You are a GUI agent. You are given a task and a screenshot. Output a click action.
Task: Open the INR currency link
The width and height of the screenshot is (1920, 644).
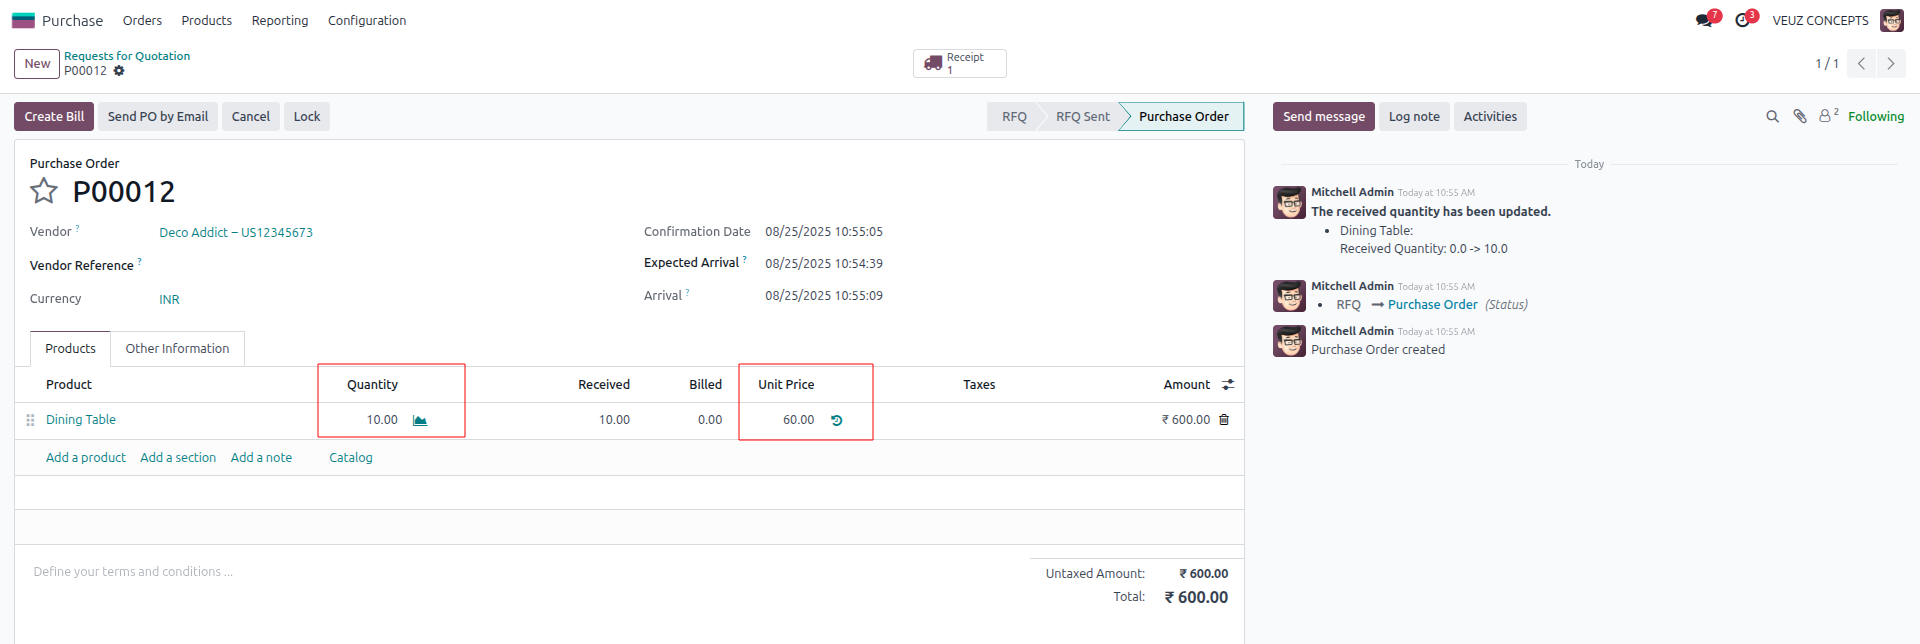pyautogui.click(x=169, y=299)
